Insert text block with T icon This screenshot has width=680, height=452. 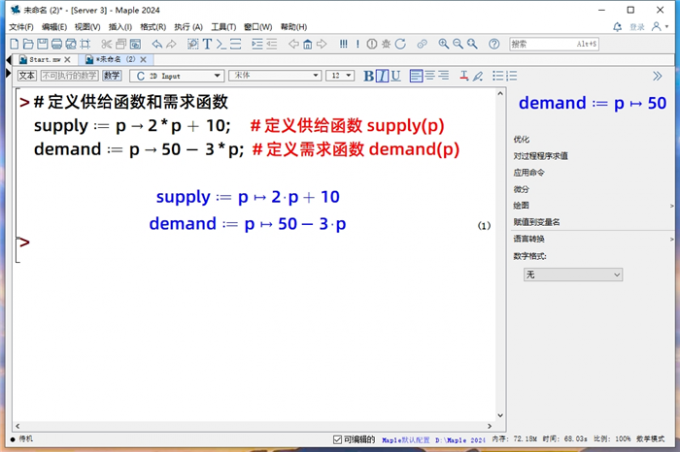(x=207, y=44)
